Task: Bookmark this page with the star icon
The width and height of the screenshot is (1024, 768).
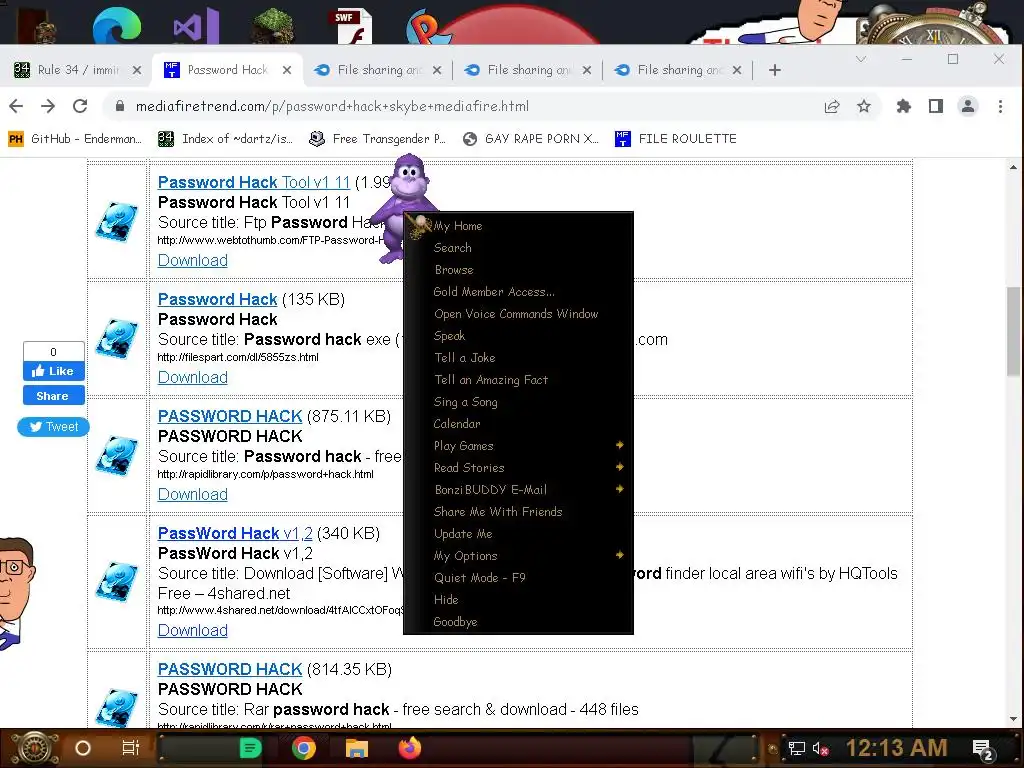Action: [863, 106]
